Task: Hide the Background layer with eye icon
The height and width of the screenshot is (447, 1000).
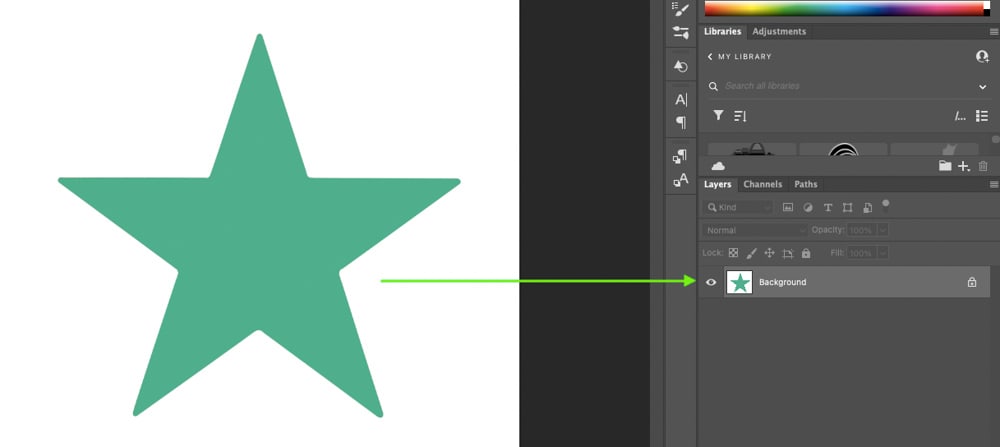Action: tap(711, 282)
